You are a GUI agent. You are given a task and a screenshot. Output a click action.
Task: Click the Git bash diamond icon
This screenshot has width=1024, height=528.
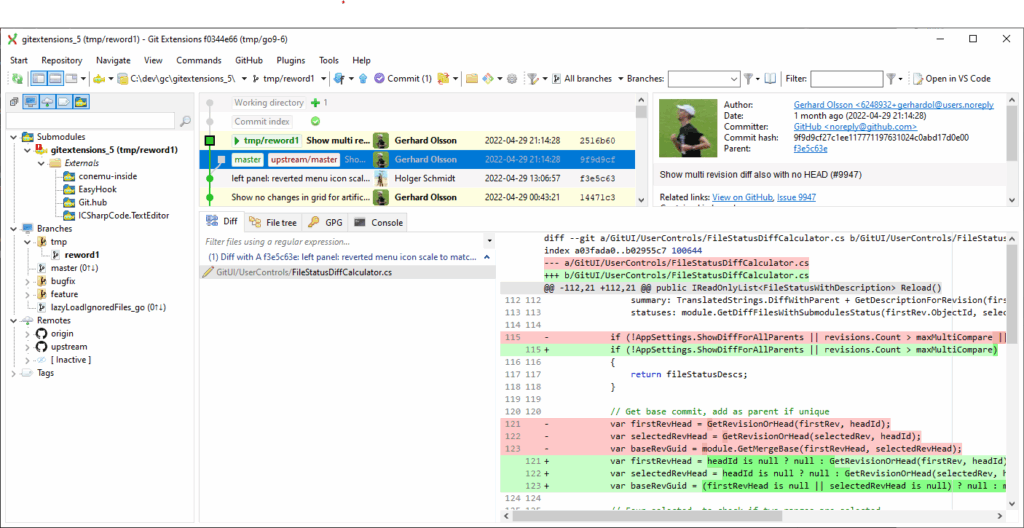(488, 78)
